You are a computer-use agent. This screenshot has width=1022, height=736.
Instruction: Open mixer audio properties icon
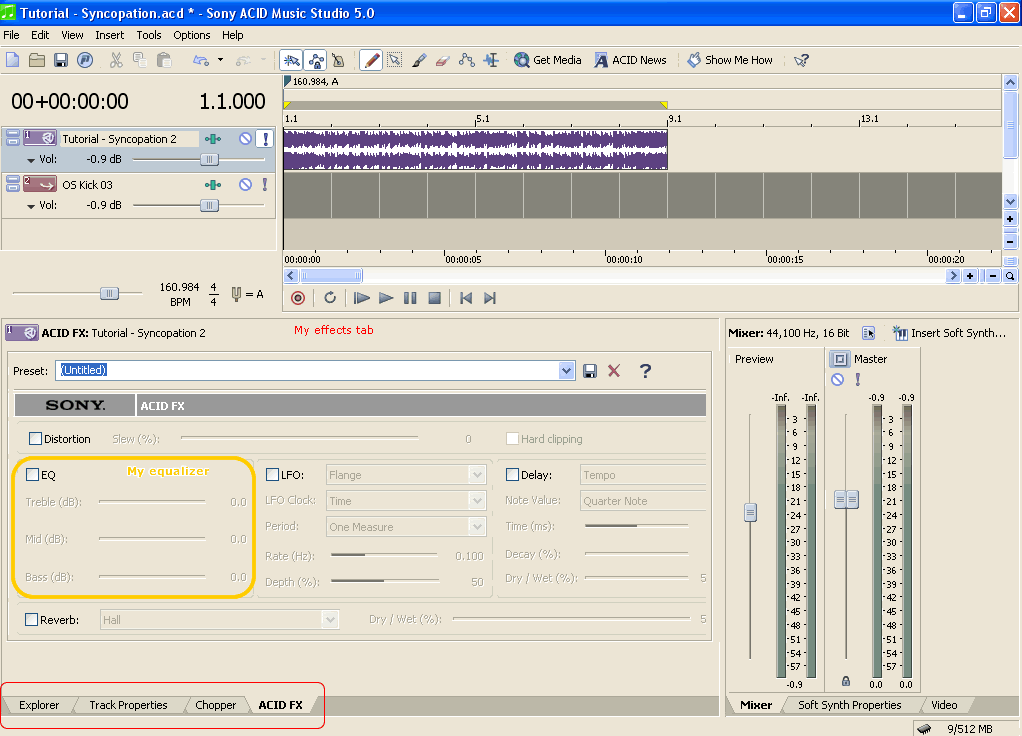869,333
